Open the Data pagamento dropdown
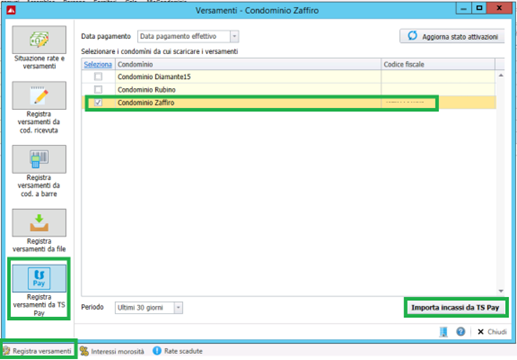 234,36
